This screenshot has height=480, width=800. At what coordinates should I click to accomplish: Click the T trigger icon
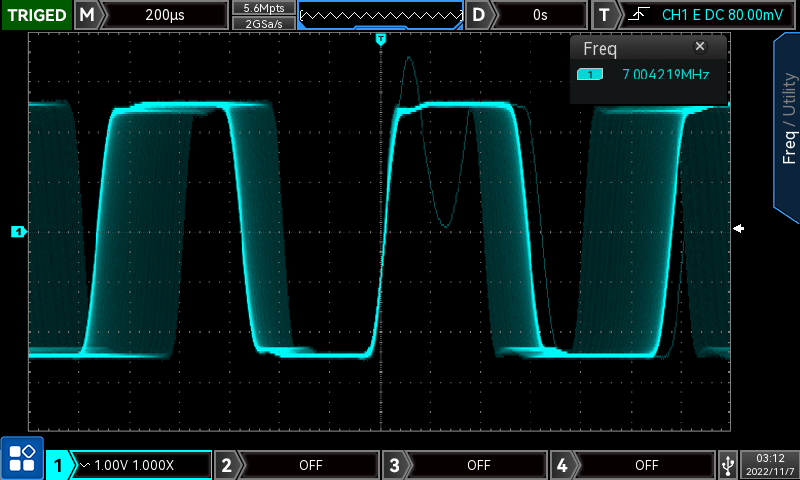(x=604, y=15)
